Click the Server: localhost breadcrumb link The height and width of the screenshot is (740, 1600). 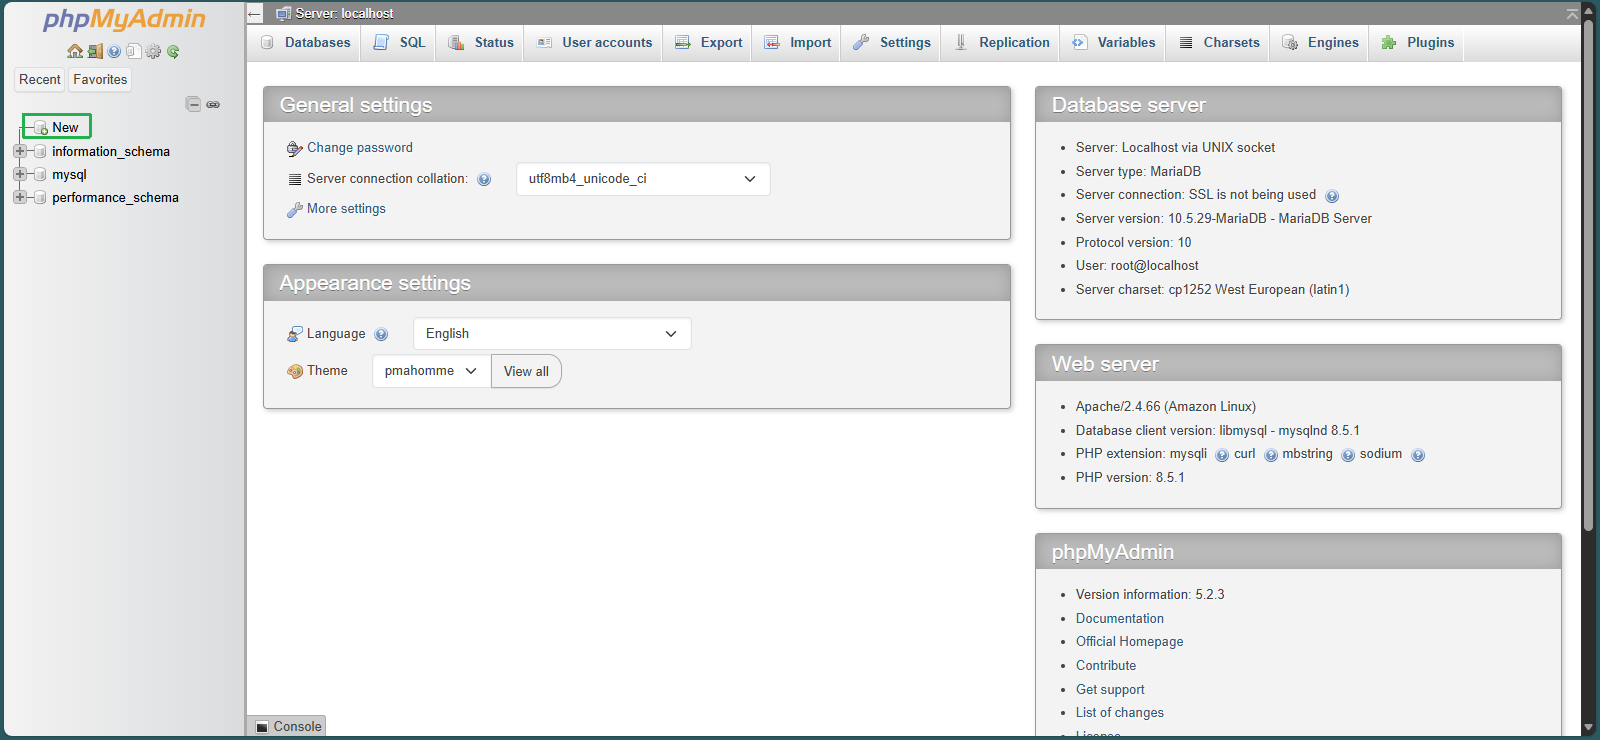(x=344, y=14)
